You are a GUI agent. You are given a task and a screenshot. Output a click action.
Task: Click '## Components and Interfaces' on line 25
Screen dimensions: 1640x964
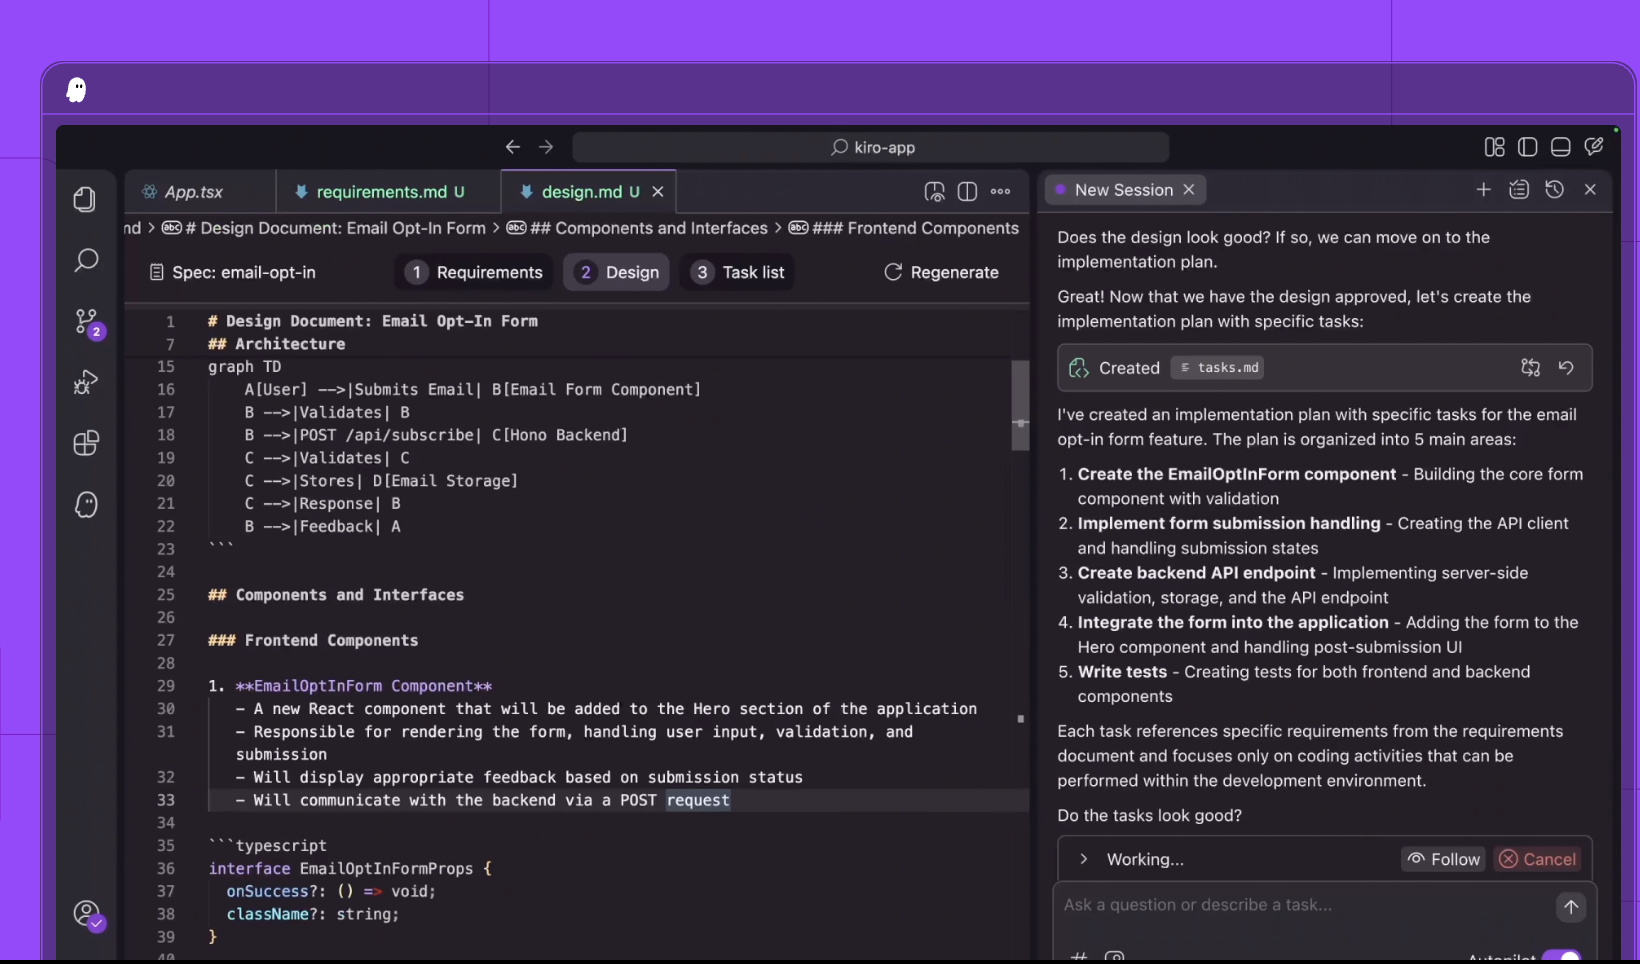[x=336, y=595]
